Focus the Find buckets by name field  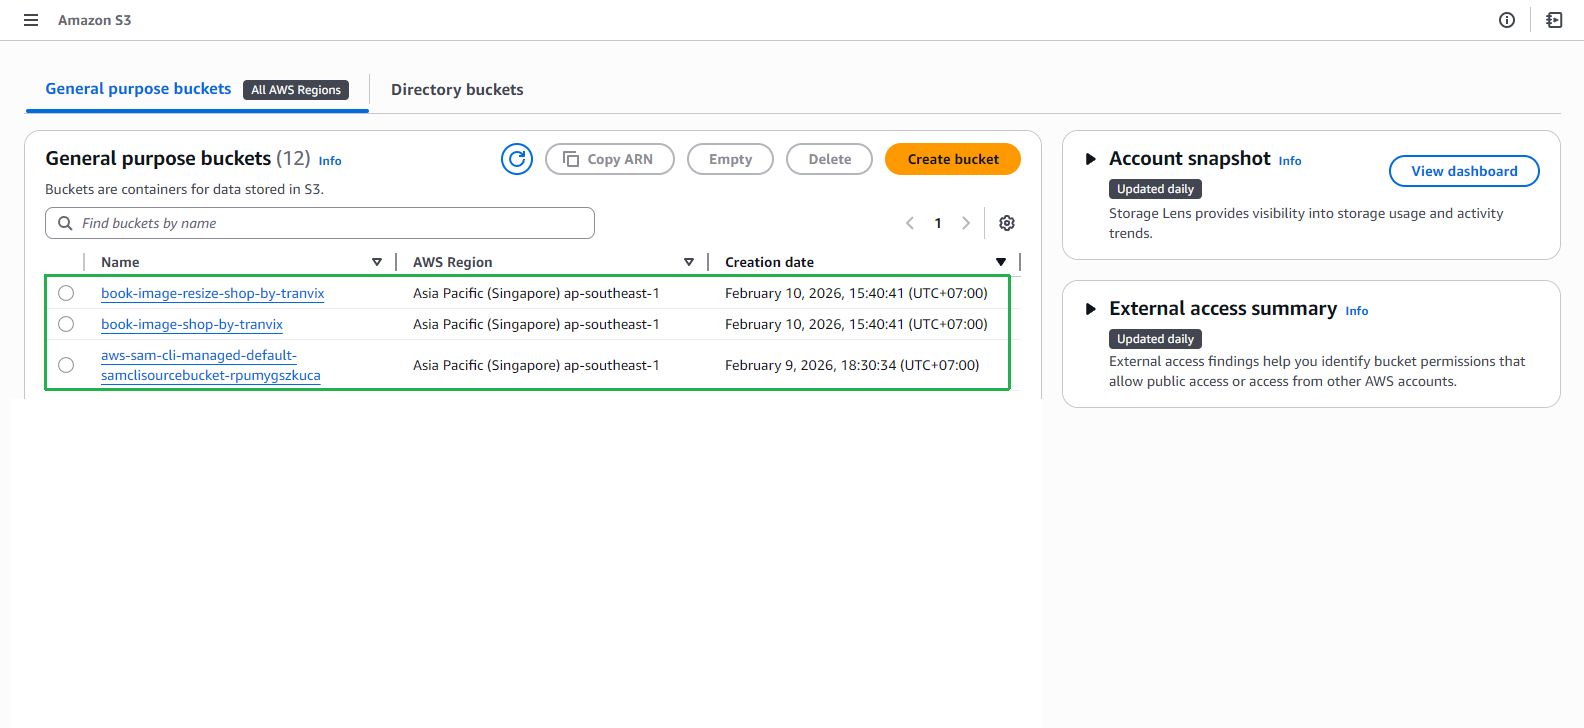(x=320, y=223)
